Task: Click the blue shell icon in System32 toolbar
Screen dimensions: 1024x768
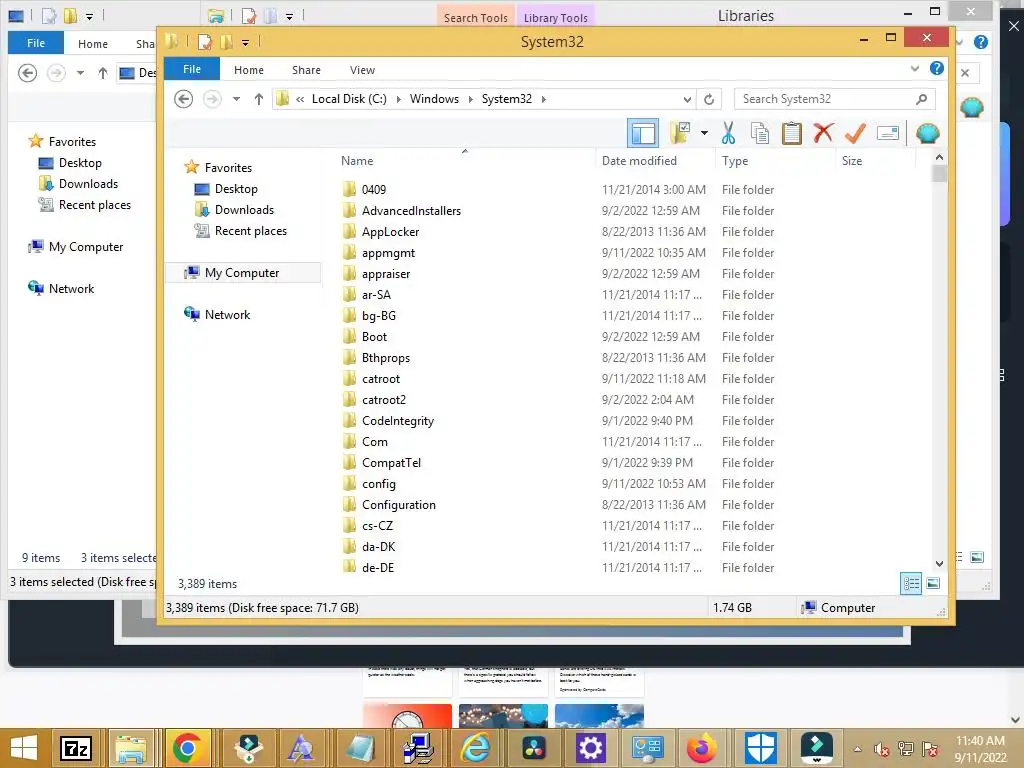Action: pos(927,133)
